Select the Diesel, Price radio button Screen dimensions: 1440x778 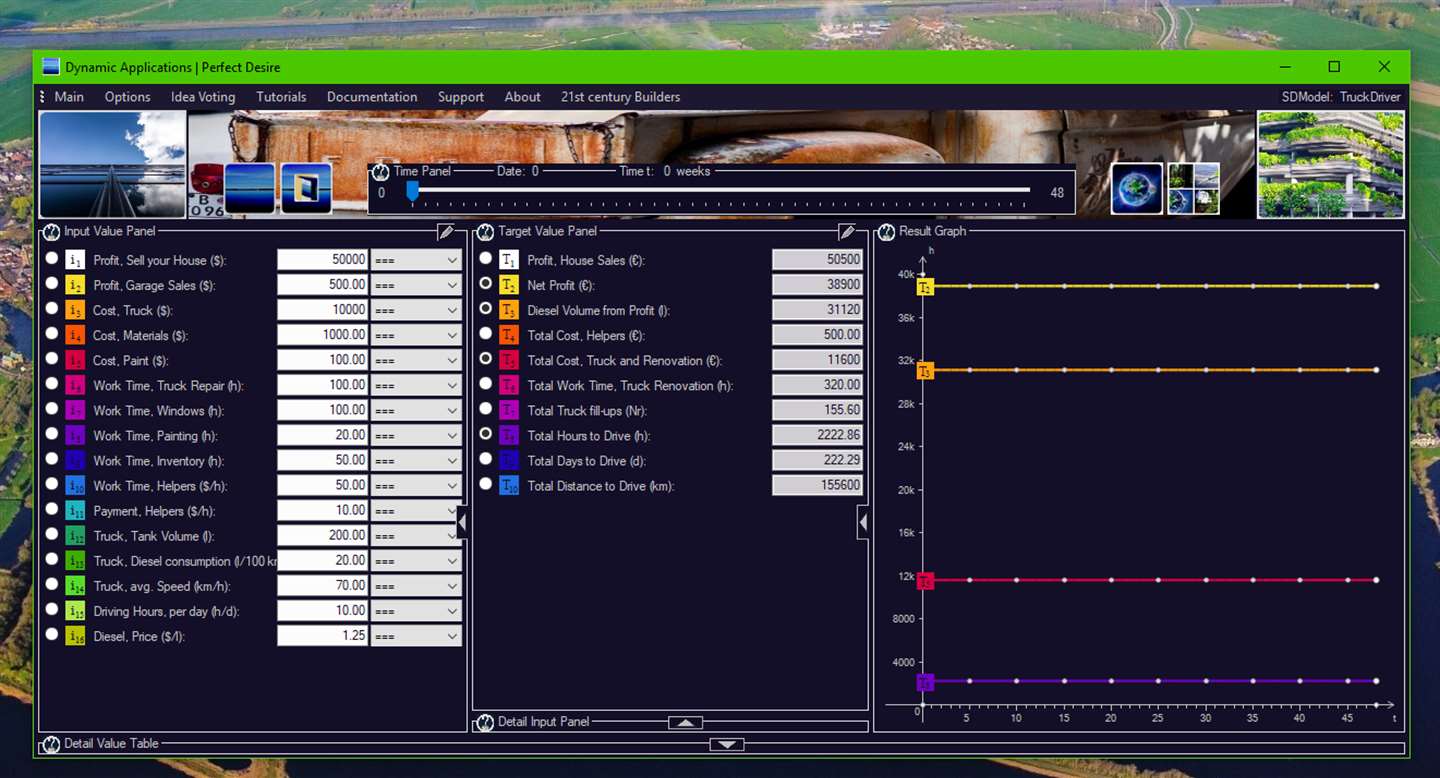pyautogui.click(x=52, y=634)
